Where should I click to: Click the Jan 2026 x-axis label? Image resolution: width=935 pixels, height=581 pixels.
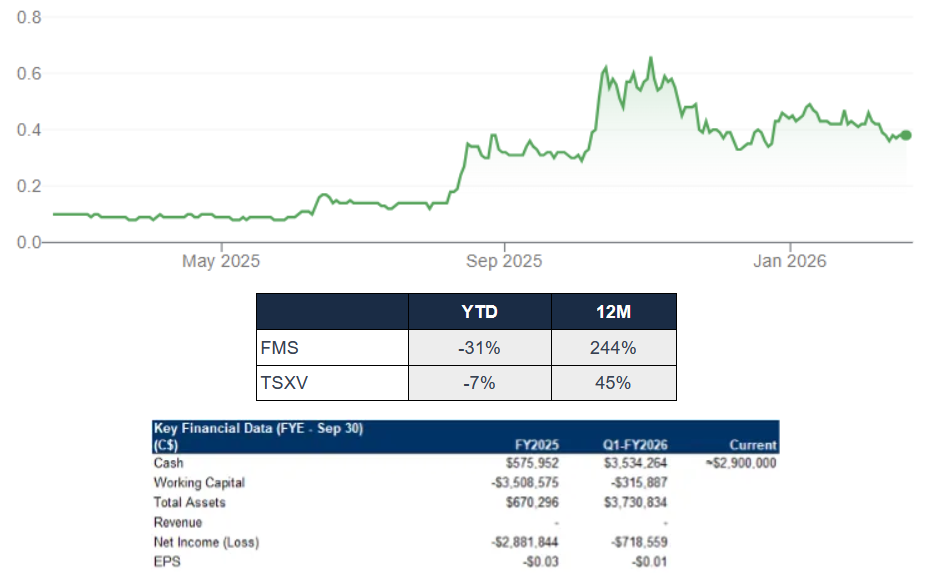790,262
